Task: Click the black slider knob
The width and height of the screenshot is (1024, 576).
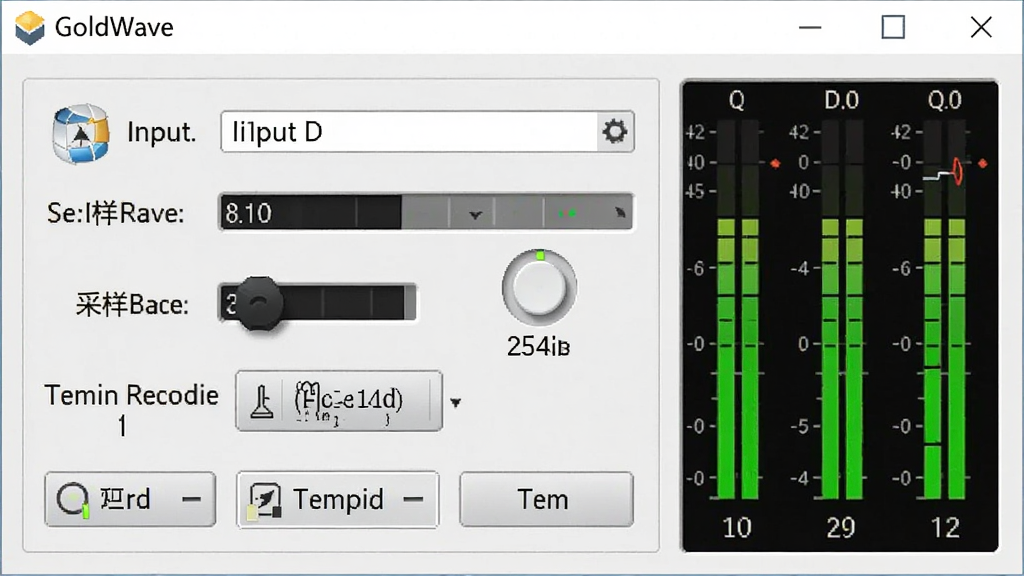Action: (260, 302)
